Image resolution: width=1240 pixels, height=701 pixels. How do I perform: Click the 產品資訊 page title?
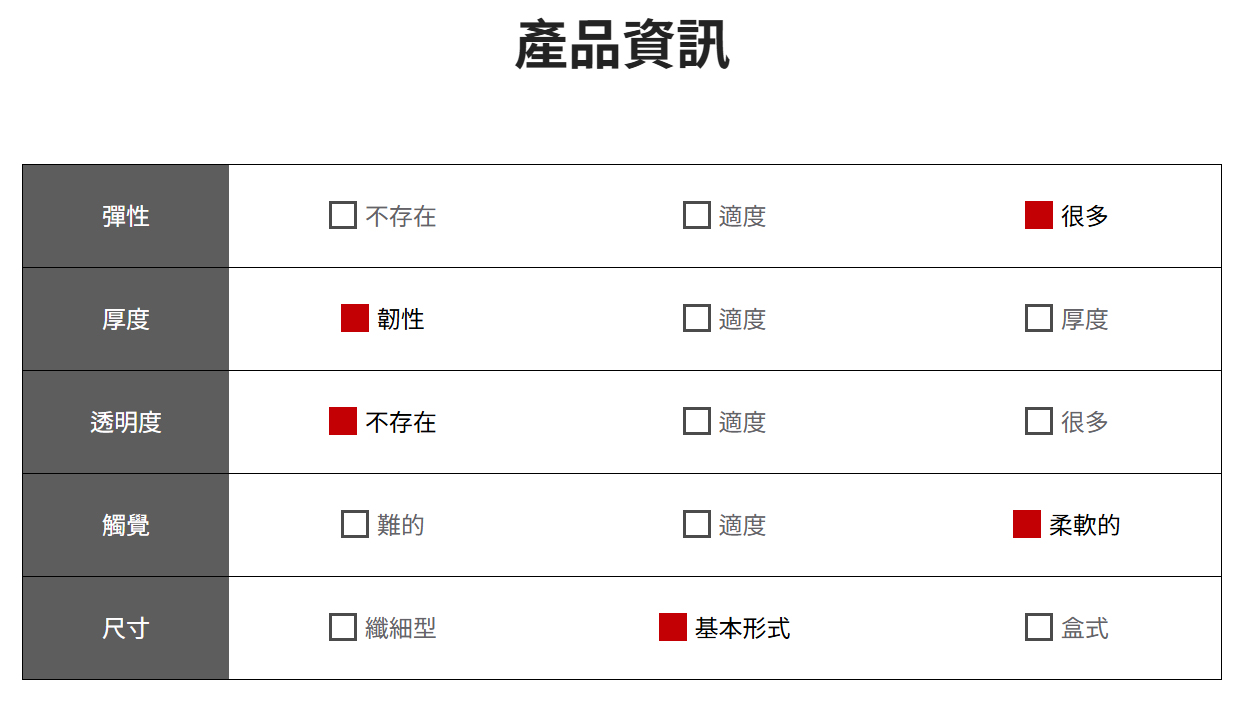tap(622, 46)
